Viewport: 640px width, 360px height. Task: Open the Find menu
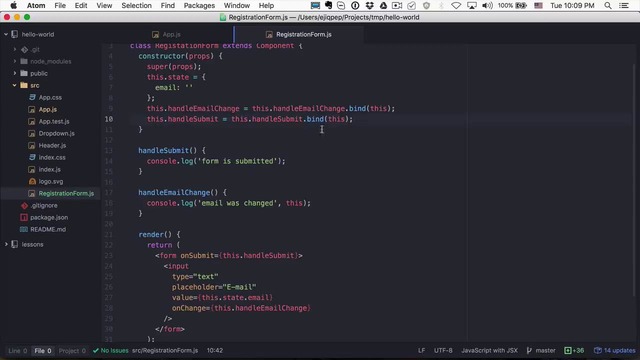[x=167, y=5]
